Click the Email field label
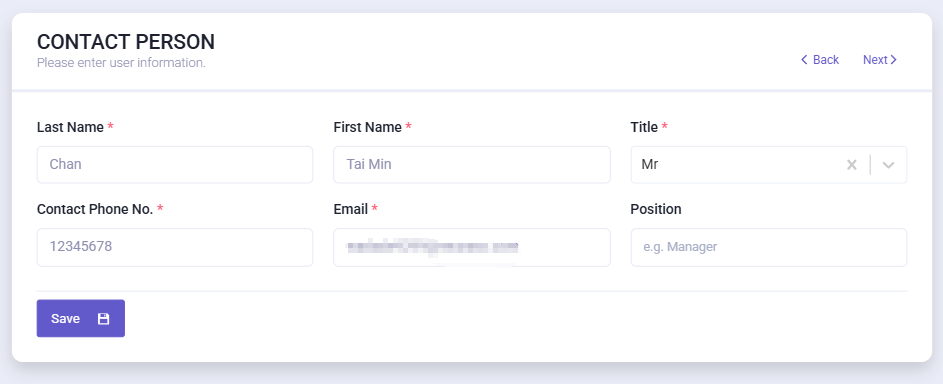The image size is (943, 384). [x=351, y=209]
